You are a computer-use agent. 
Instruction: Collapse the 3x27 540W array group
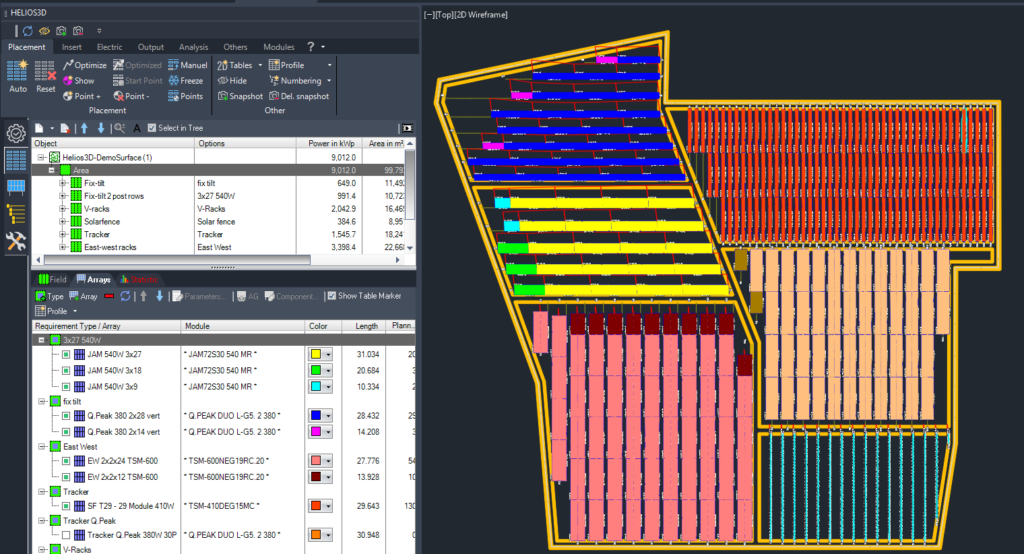[41, 340]
